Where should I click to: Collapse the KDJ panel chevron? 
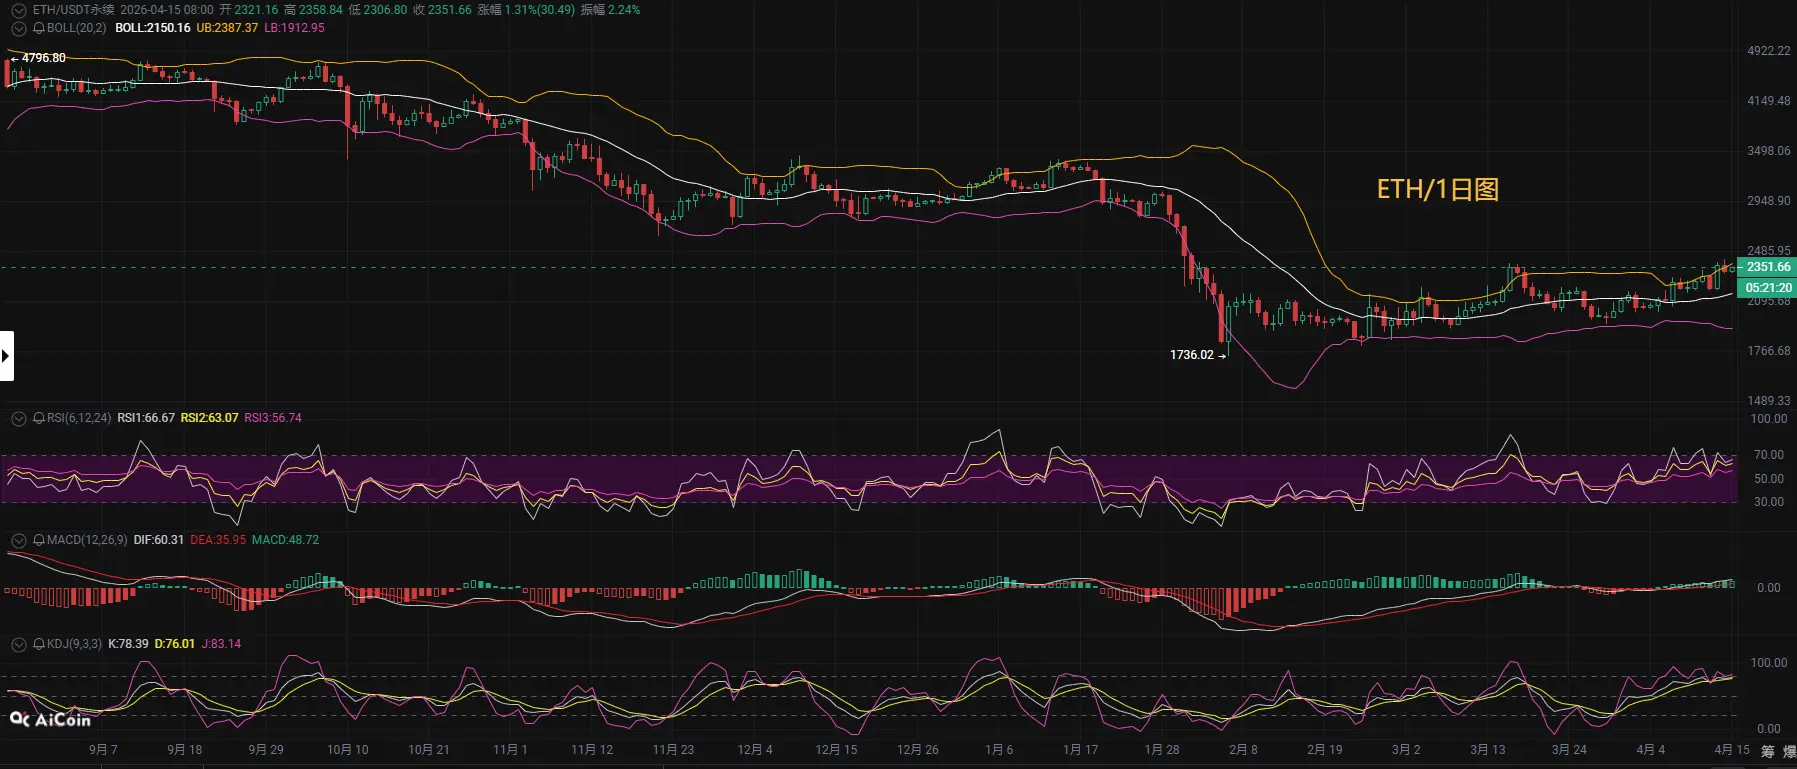point(18,644)
